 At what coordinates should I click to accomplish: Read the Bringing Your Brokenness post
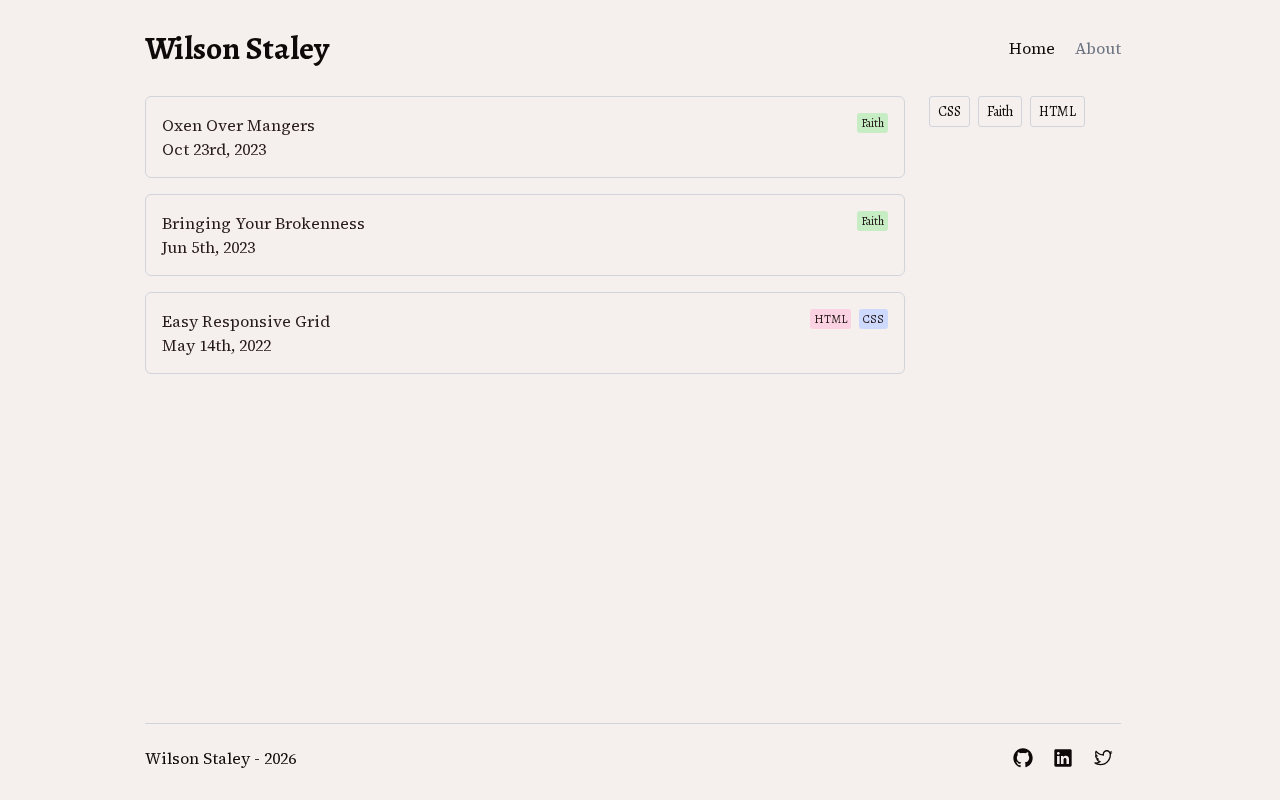coord(263,224)
